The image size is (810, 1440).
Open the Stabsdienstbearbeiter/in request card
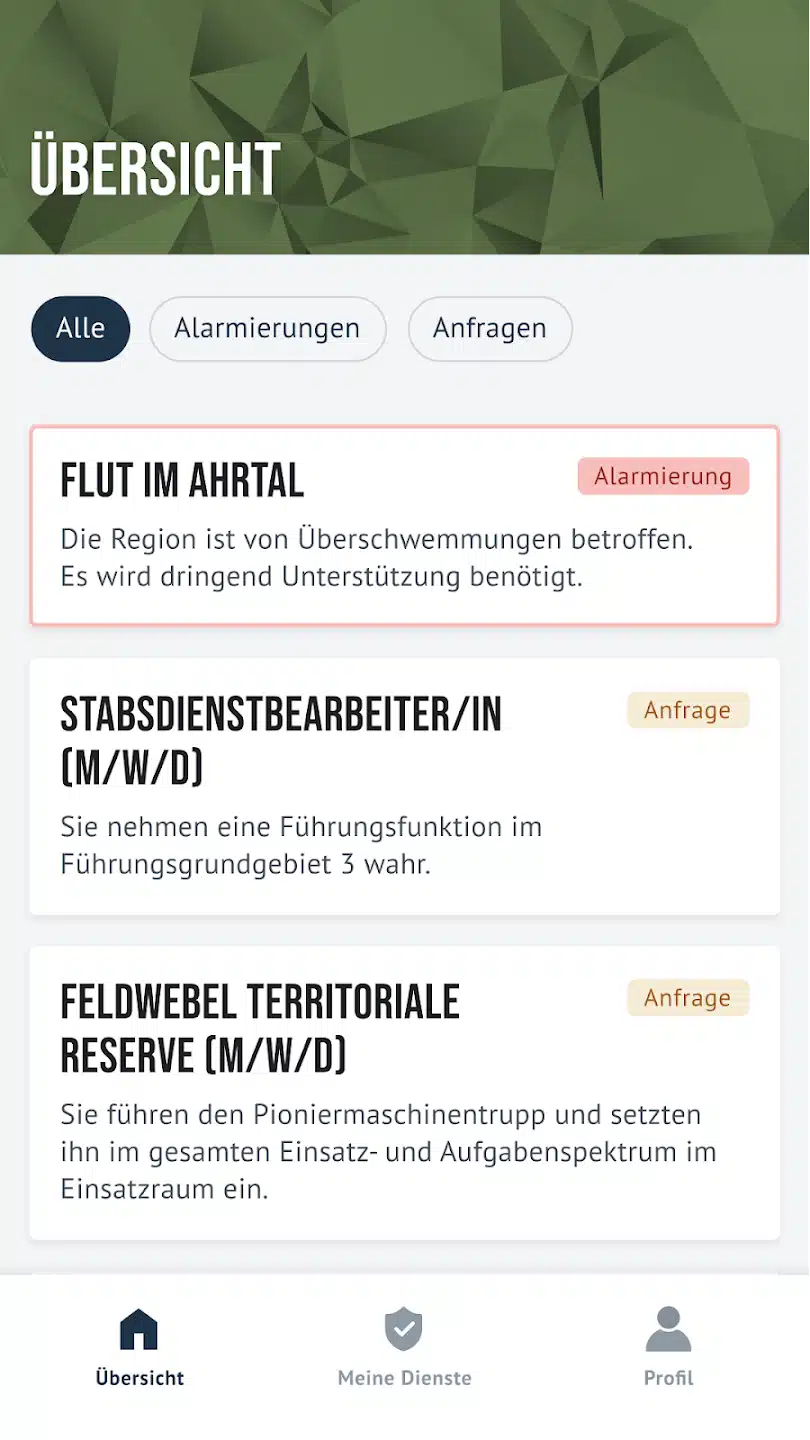coord(404,786)
